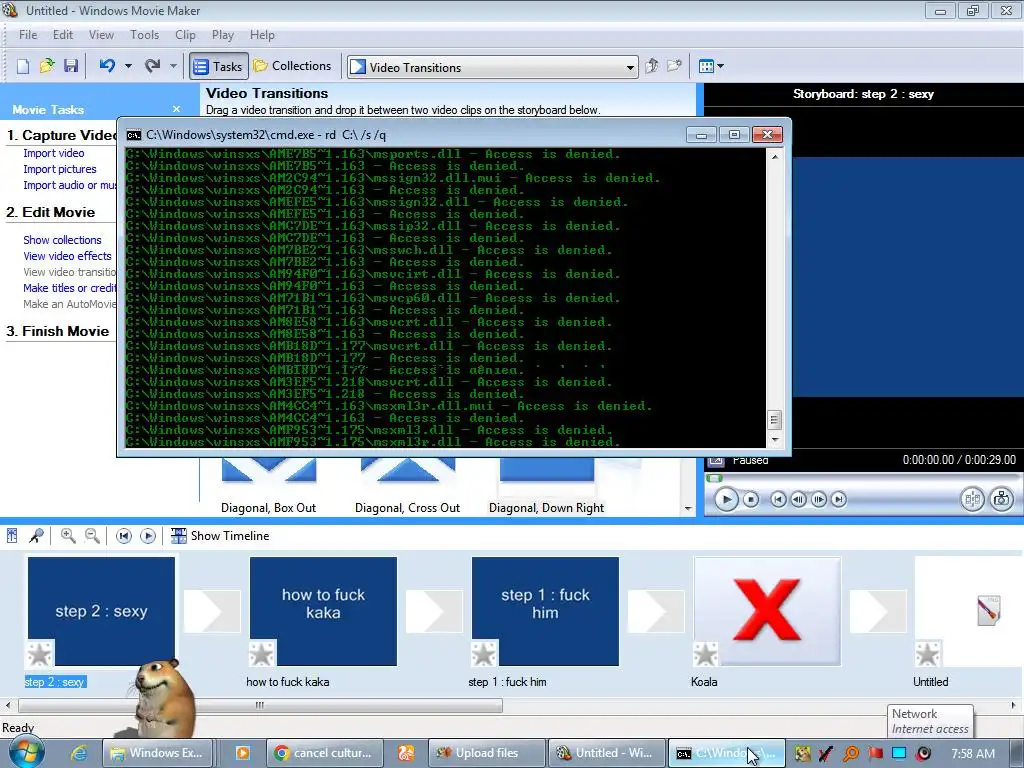Click the New Collection Folder icon
This screenshot has height=768, width=1024.
[x=674, y=66]
